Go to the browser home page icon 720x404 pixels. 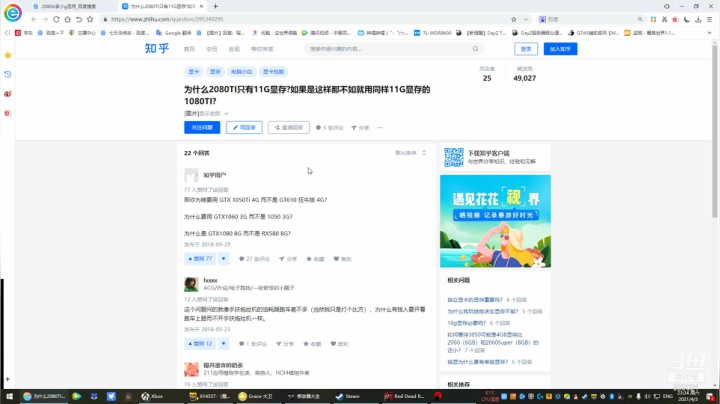68,19
